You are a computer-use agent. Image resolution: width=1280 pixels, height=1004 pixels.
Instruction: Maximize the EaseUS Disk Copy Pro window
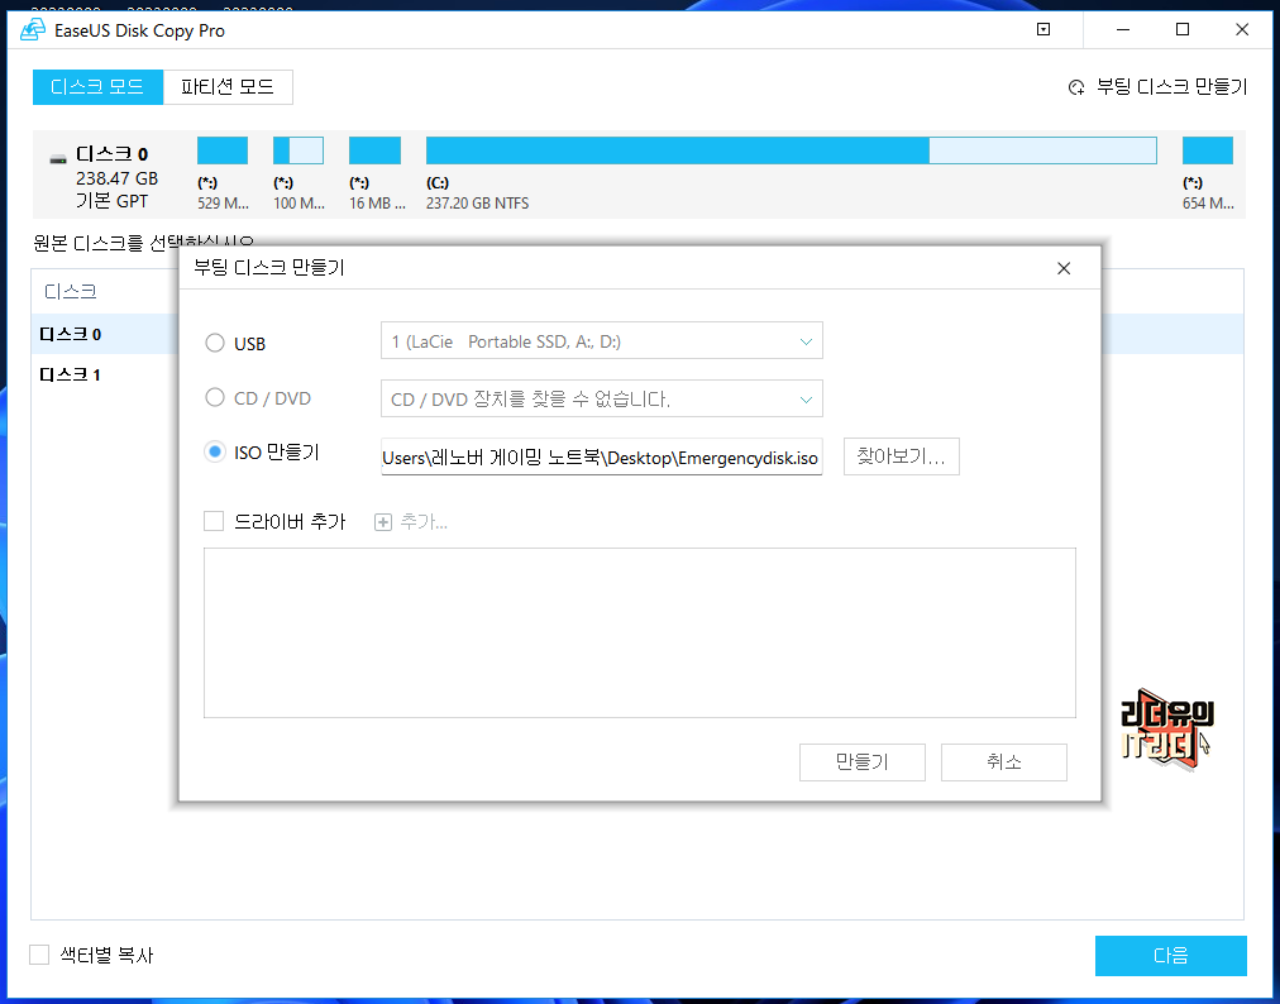coord(1183,30)
